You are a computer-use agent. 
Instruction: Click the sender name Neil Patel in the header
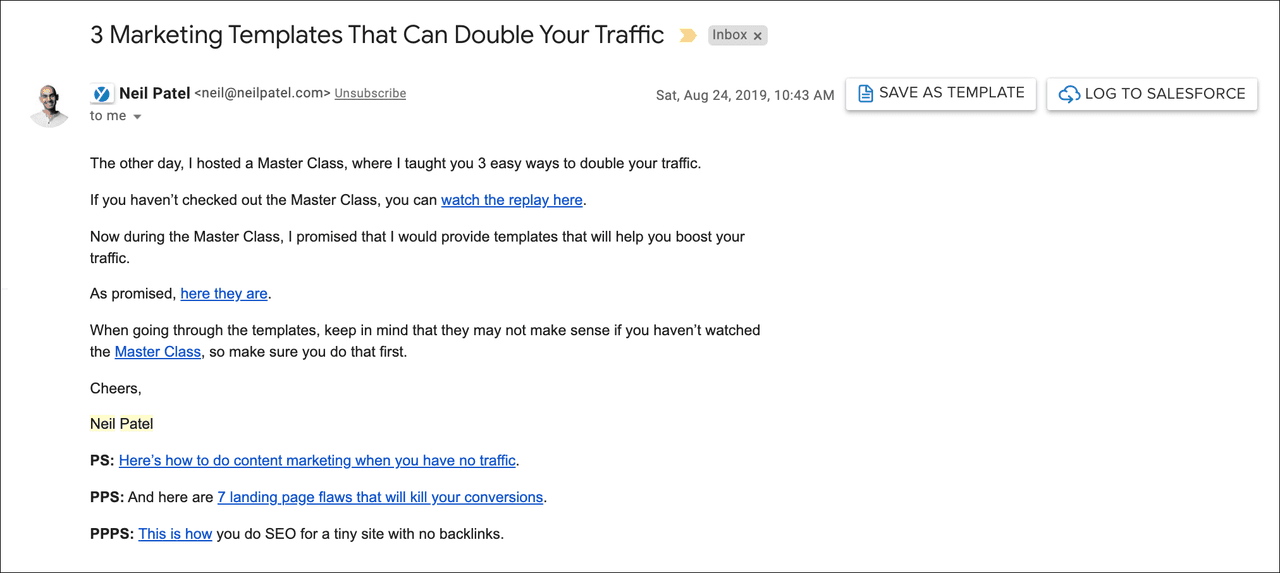154,93
